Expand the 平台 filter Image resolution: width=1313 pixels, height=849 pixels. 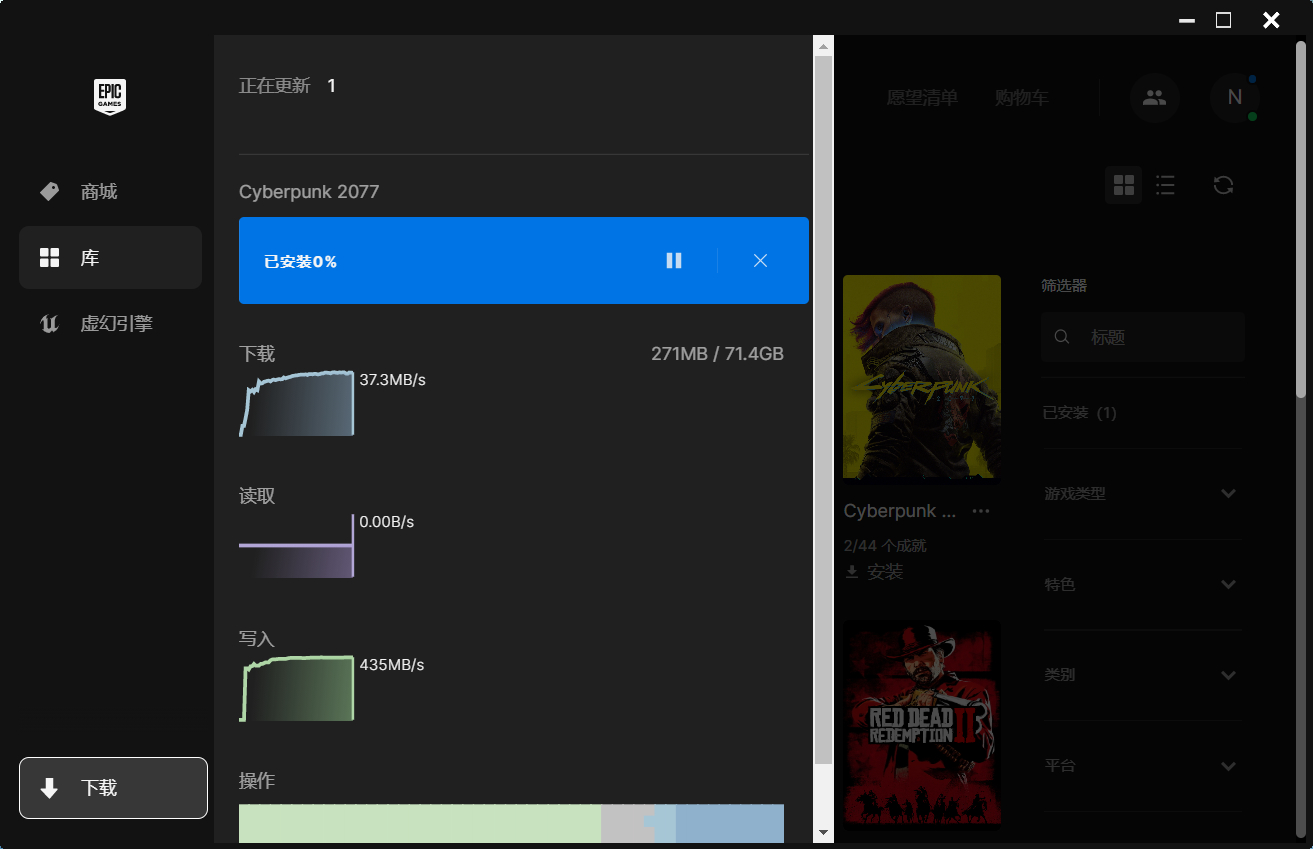(x=1142, y=766)
